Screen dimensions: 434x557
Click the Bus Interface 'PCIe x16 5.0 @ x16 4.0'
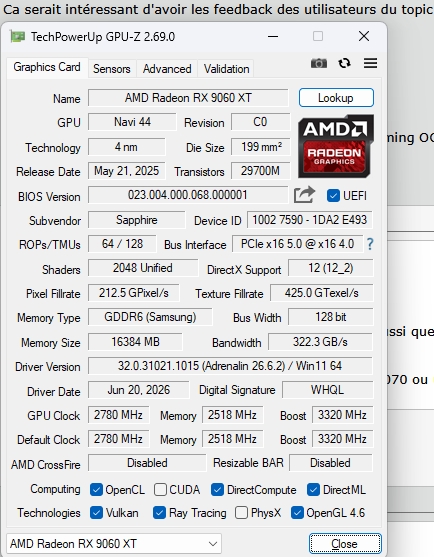pos(298,244)
